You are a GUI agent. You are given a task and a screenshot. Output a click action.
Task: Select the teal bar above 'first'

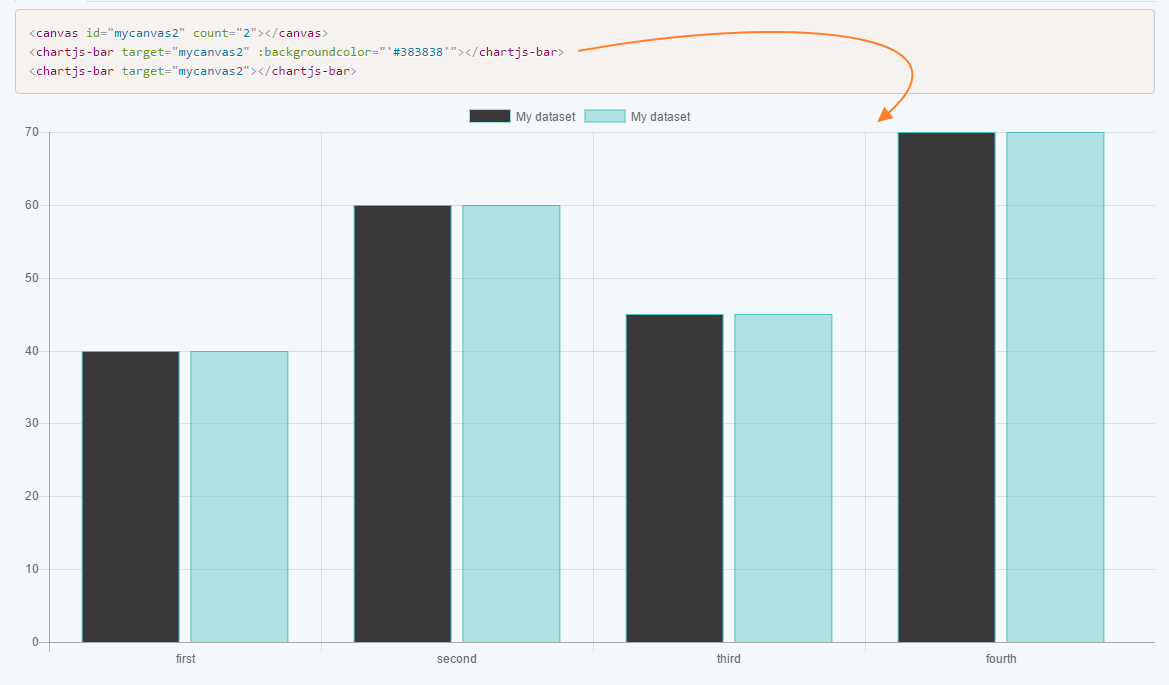click(238, 495)
